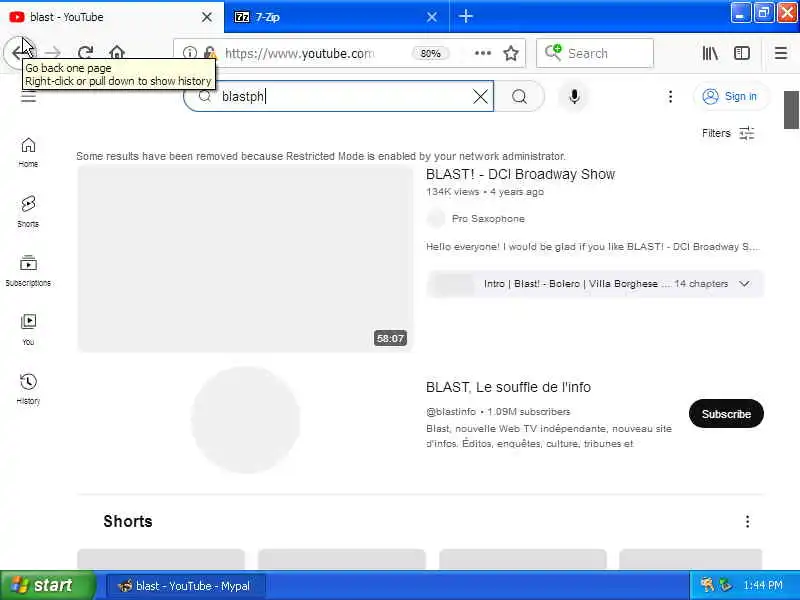Screen dimensions: 800x600
Task: Go to the browser home page
Action: [117, 53]
